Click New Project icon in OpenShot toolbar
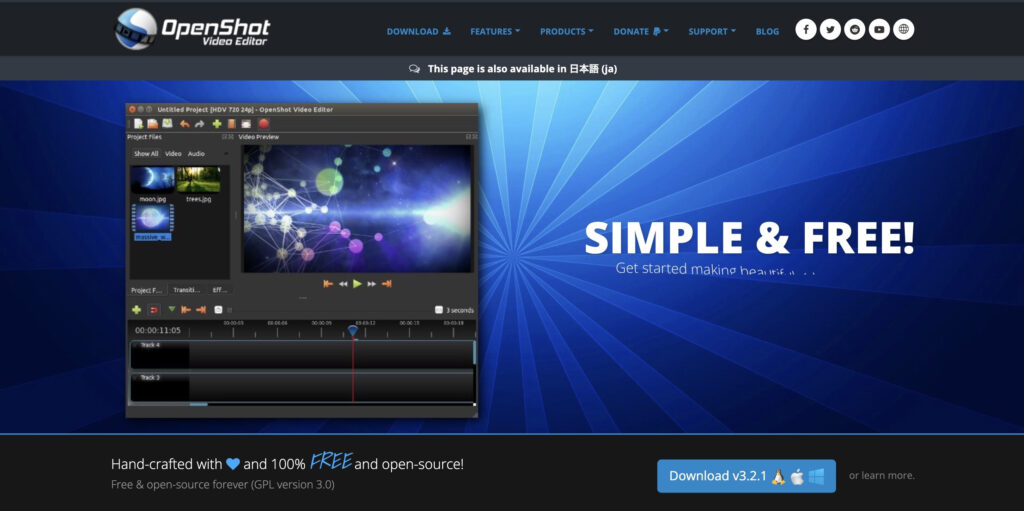Screen dimensions: 1024x511 click(138, 124)
